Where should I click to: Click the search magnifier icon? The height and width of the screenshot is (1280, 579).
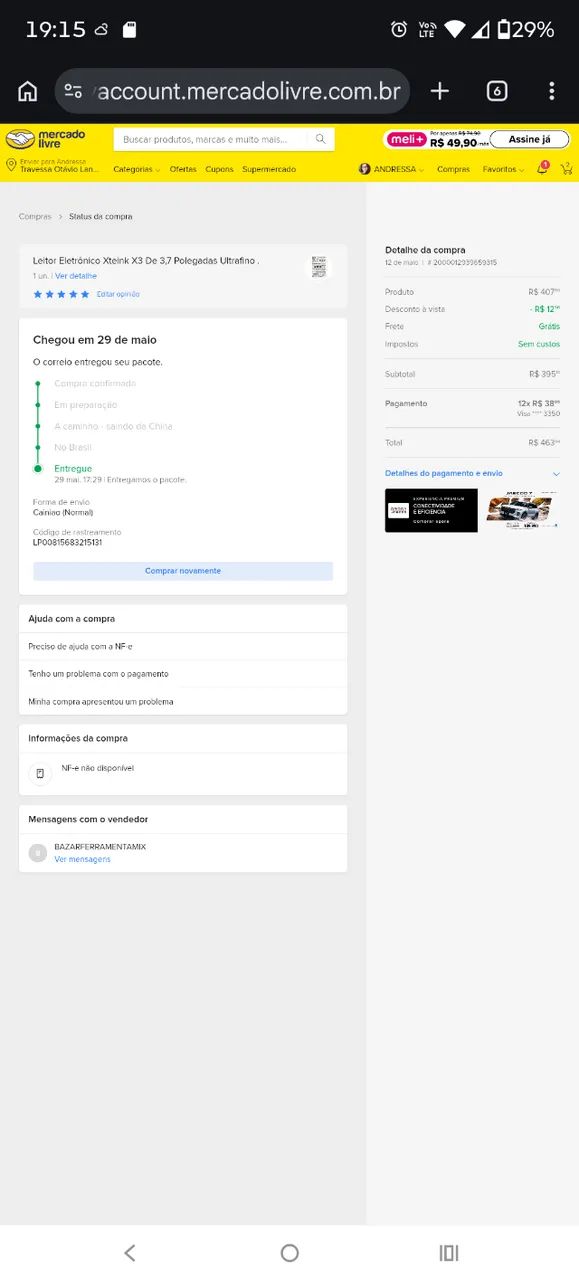[320, 139]
